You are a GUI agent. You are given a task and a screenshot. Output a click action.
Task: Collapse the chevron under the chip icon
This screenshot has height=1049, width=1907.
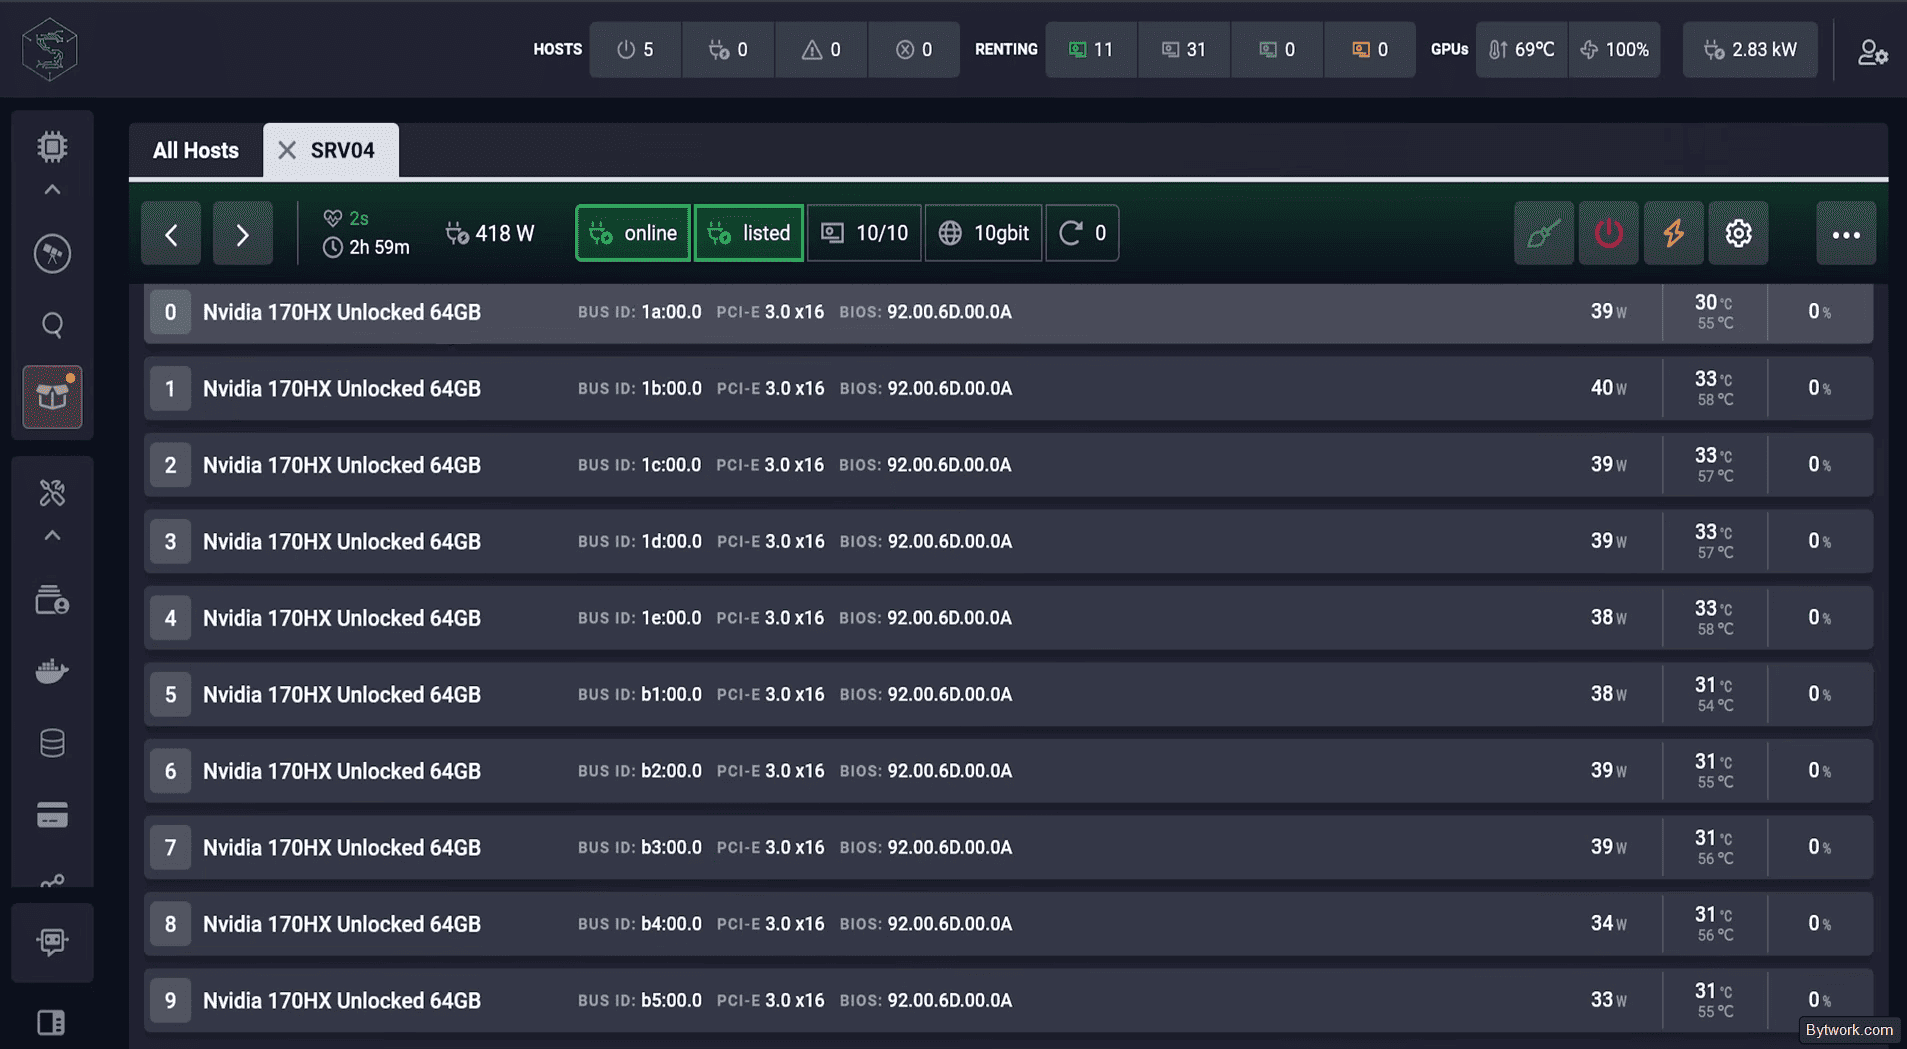(x=52, y=190)
